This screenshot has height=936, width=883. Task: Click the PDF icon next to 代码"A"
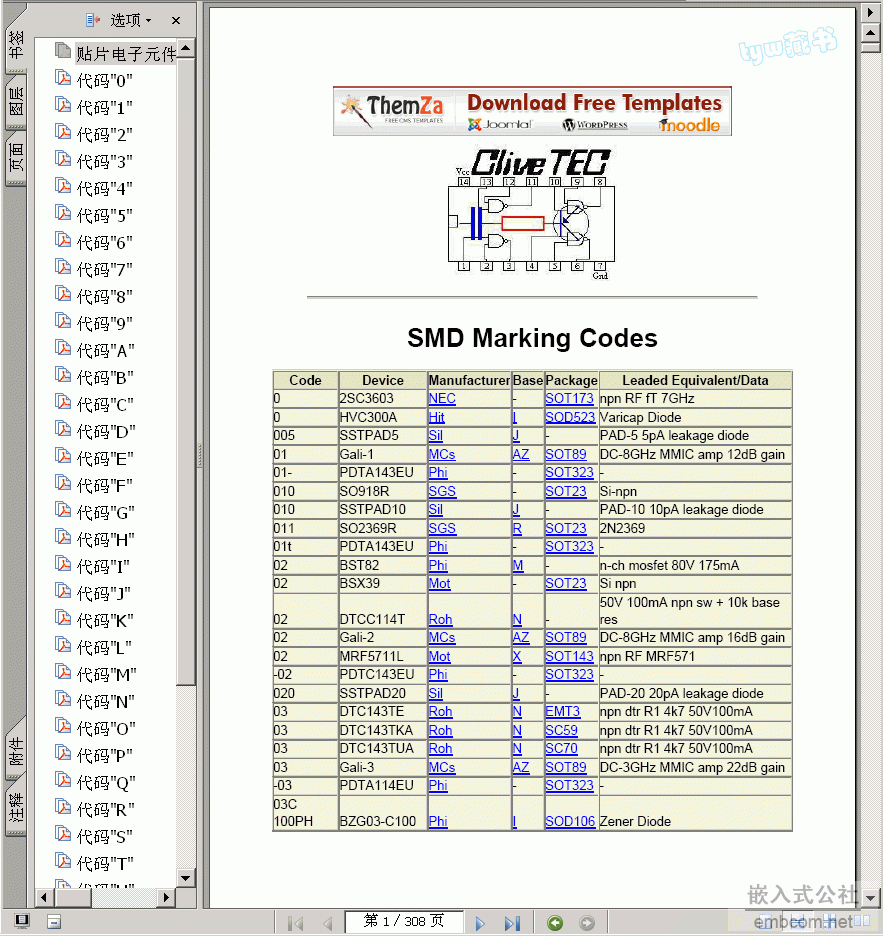[x=63, y=348]
